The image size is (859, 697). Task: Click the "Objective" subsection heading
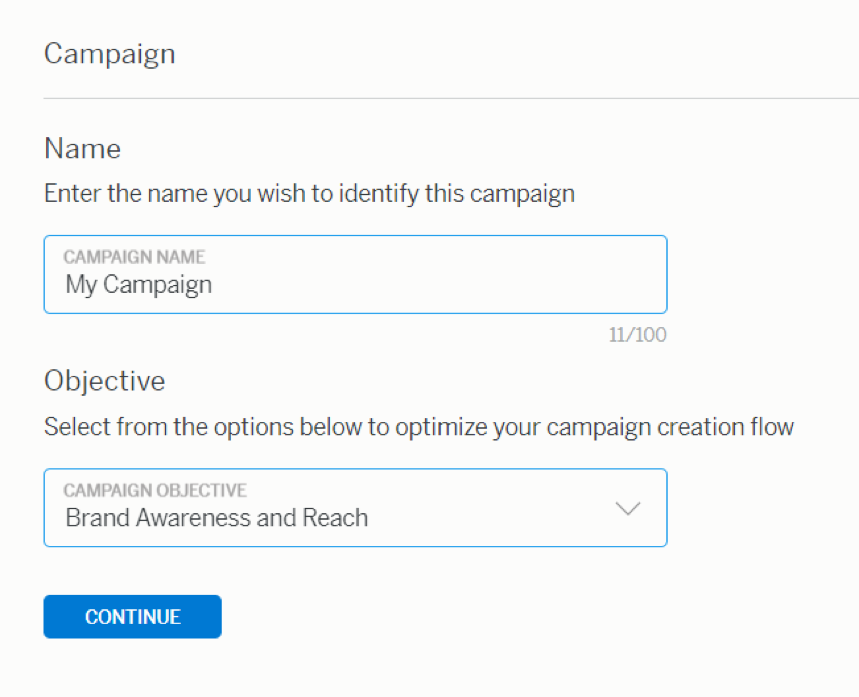click(x=104, y=381)
